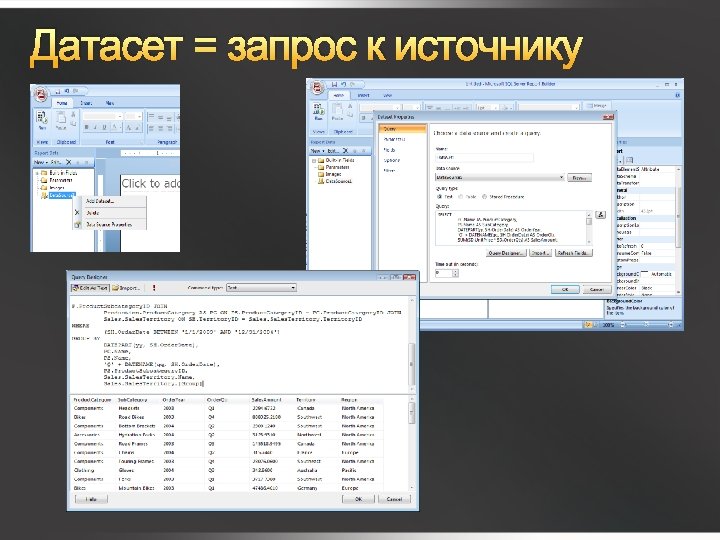720x540 pixels.
Task: Click OK in Query Designer window
Action: point(358,499)
